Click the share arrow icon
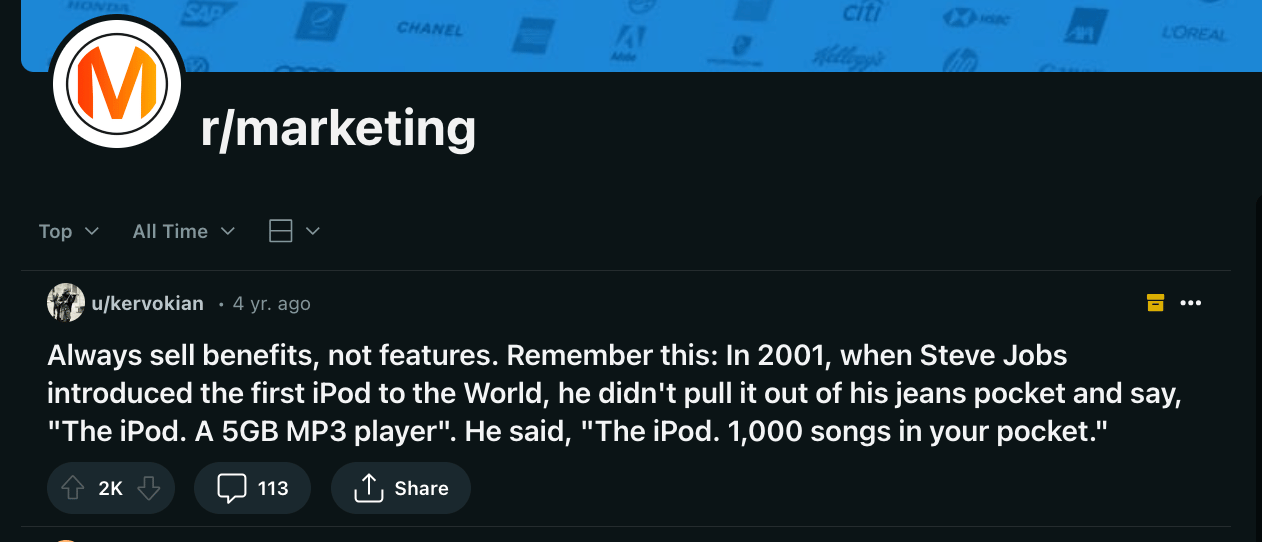Viewport: 1262px width, 542px height. tap(369, 488)
